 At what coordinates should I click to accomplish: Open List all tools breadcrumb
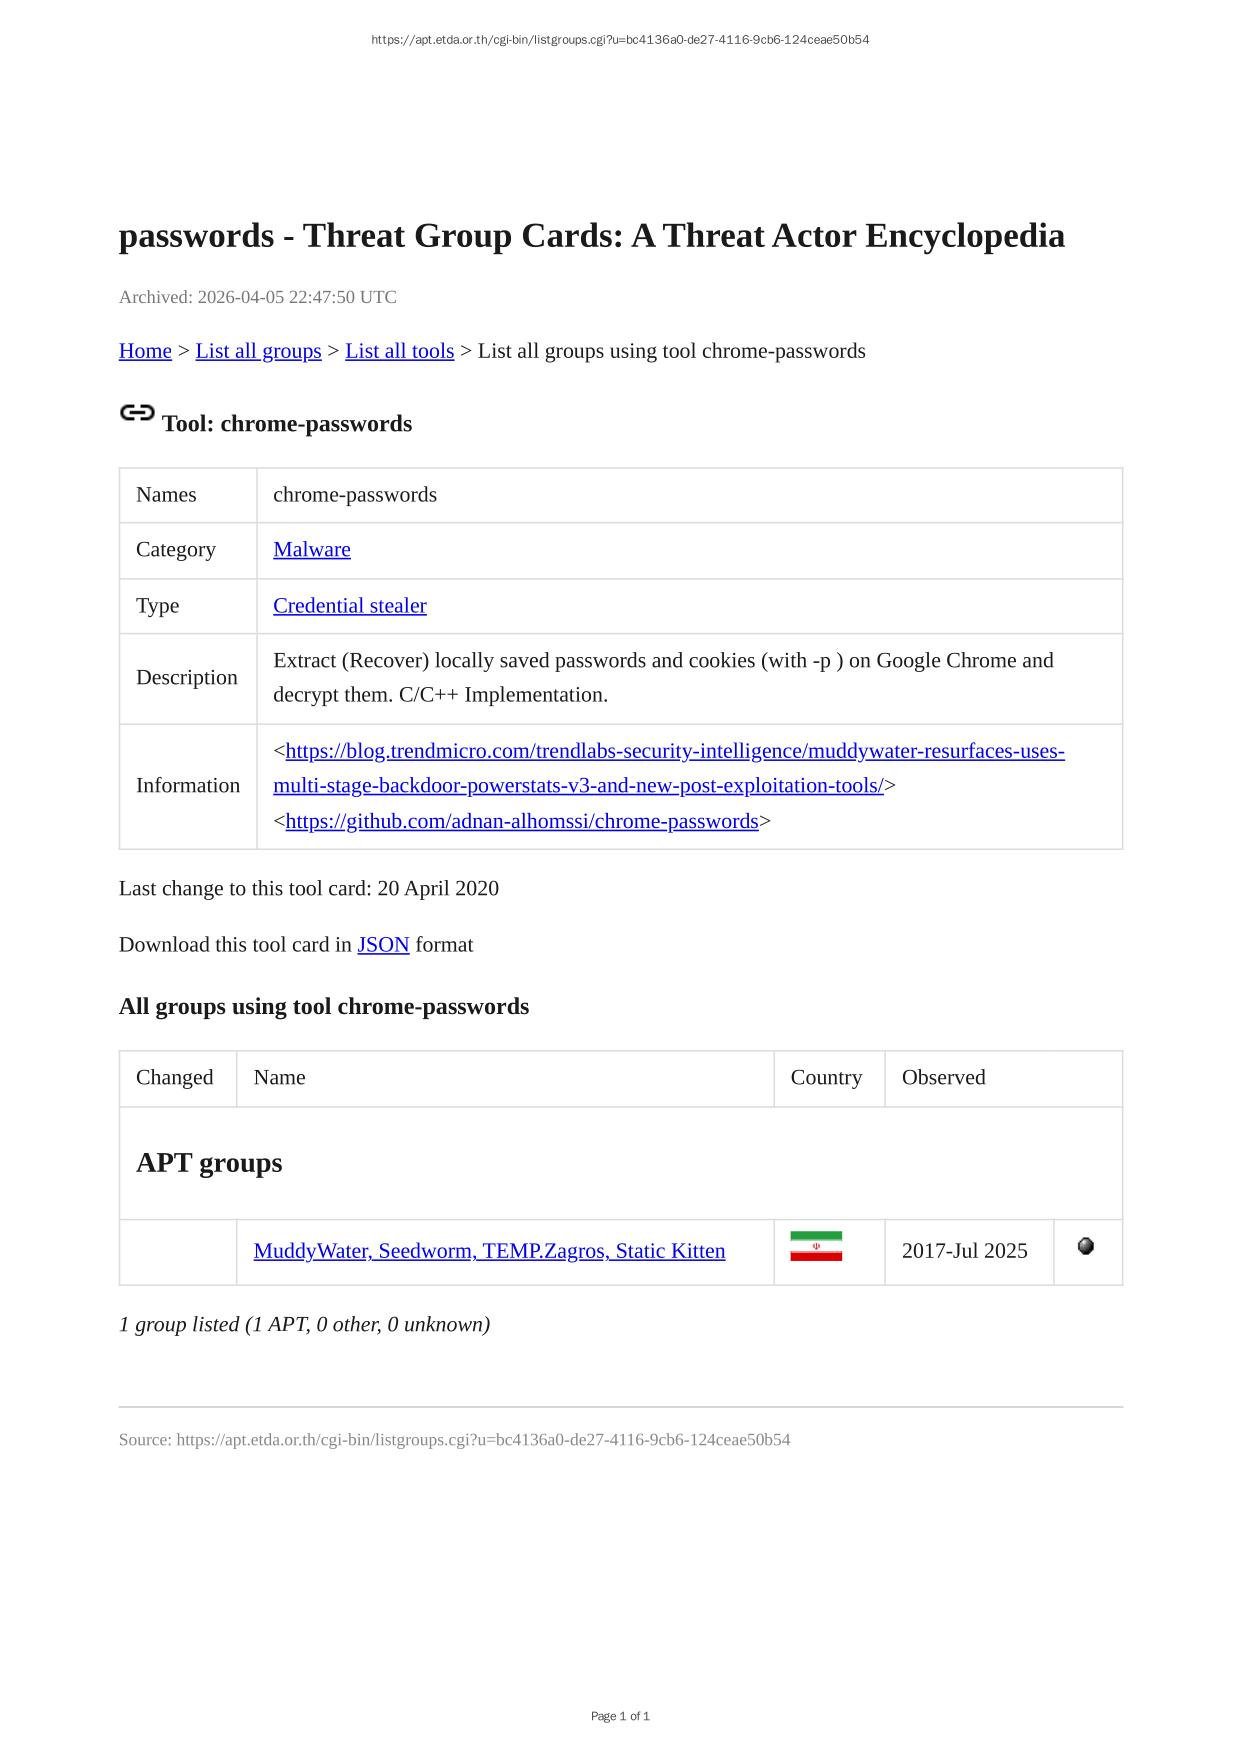tap(399, 351)
